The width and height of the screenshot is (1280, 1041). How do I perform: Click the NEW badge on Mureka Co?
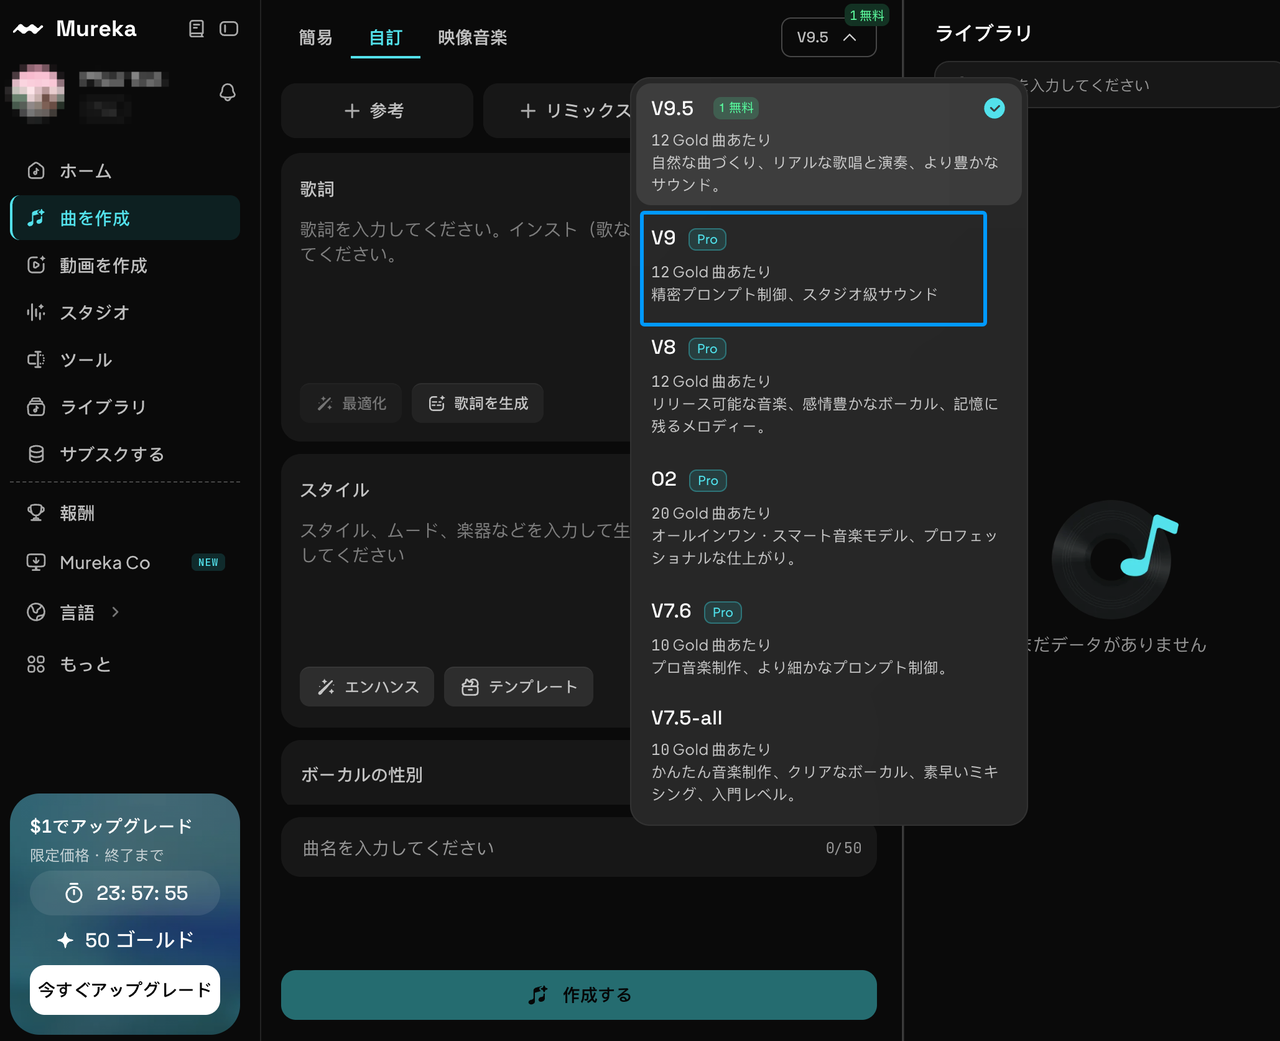click(x=208, y=562)
